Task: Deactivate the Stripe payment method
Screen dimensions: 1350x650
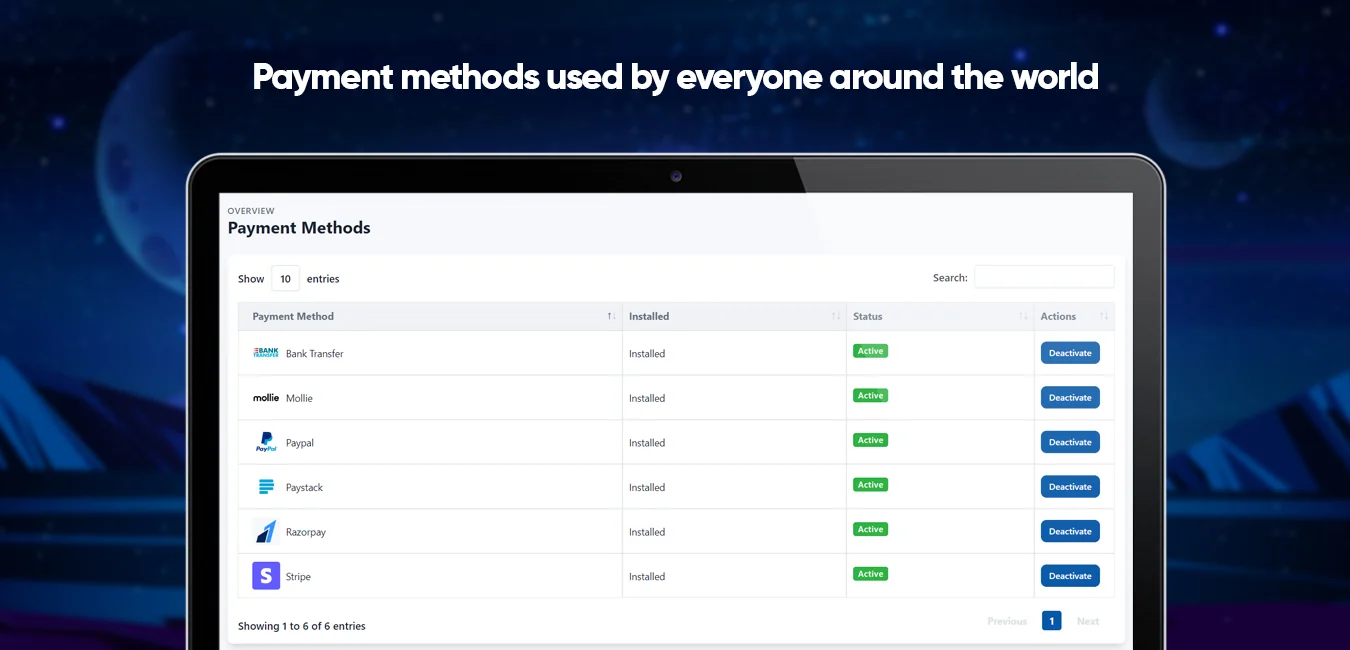Action: [1070, 576]
